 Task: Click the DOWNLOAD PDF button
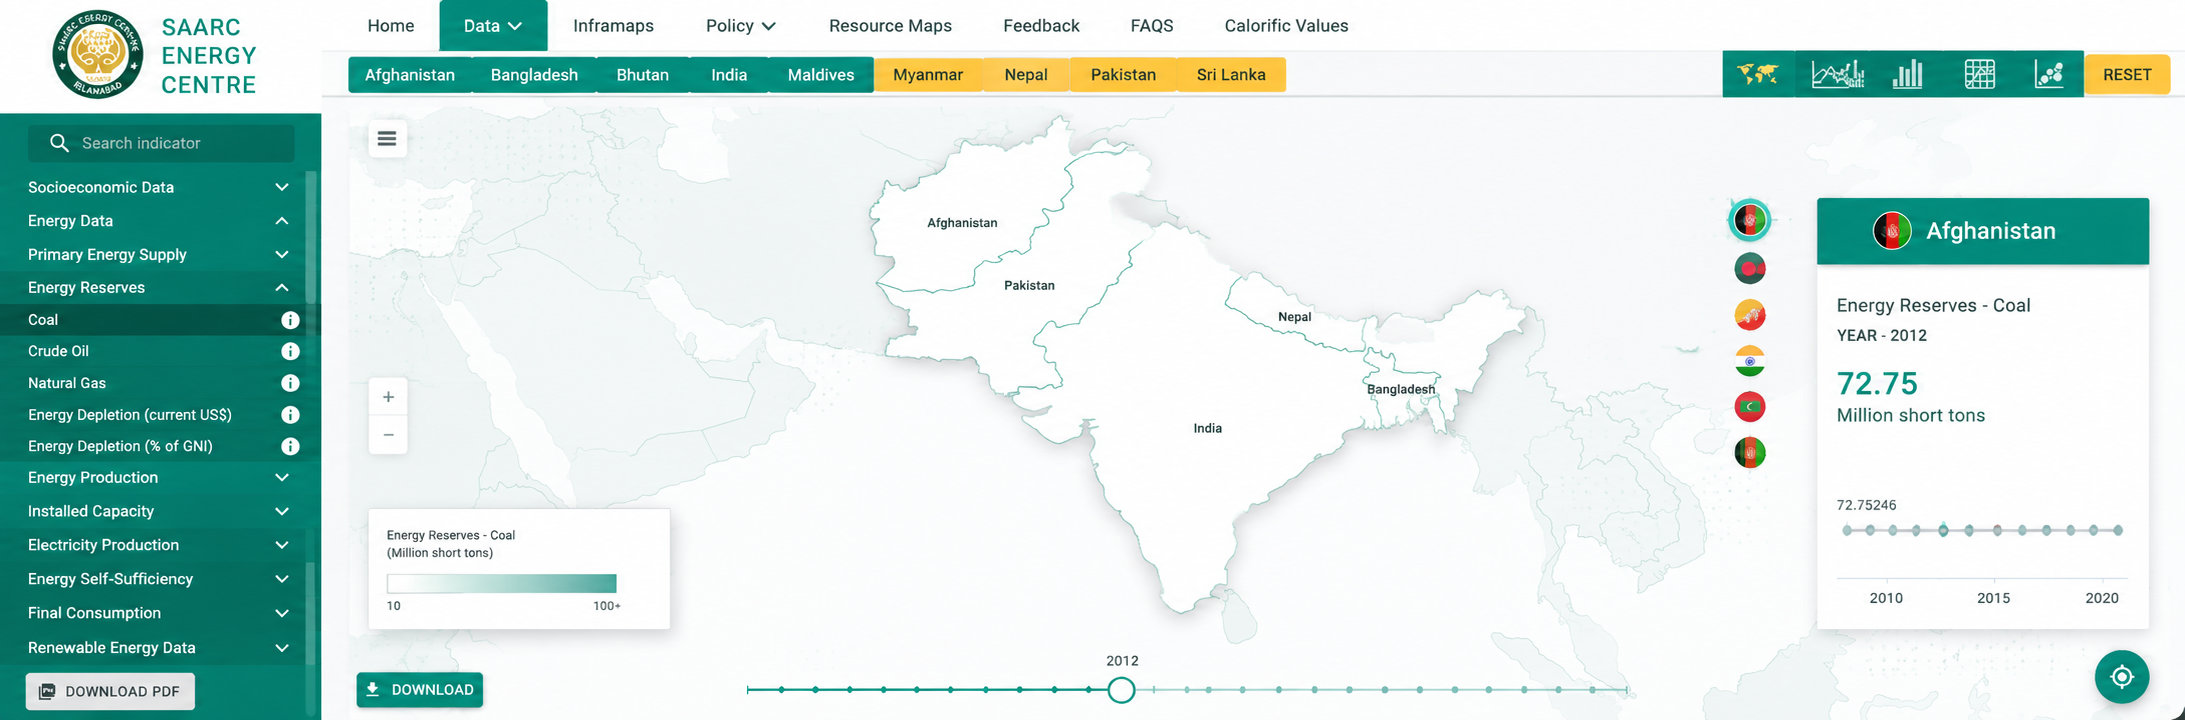coord(110,691)
